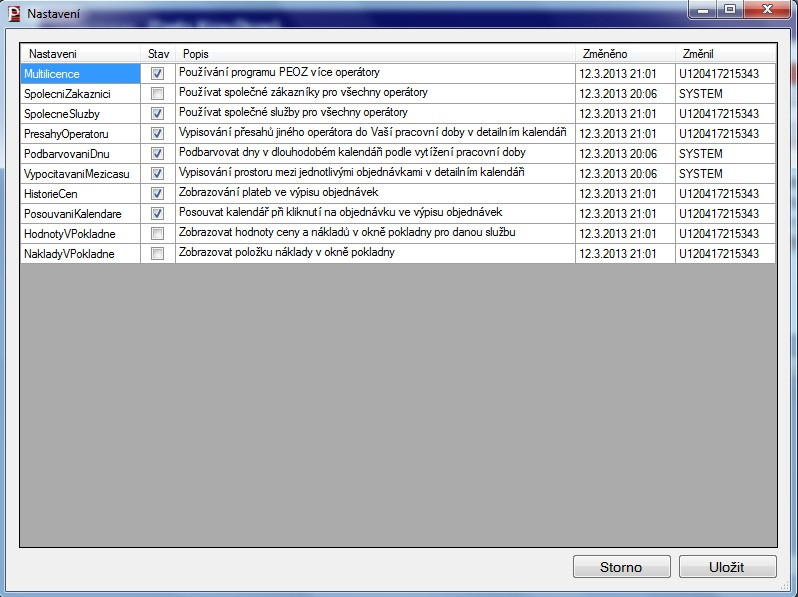
Task: Save settings with Uložit button
Action: pos(727,567)
